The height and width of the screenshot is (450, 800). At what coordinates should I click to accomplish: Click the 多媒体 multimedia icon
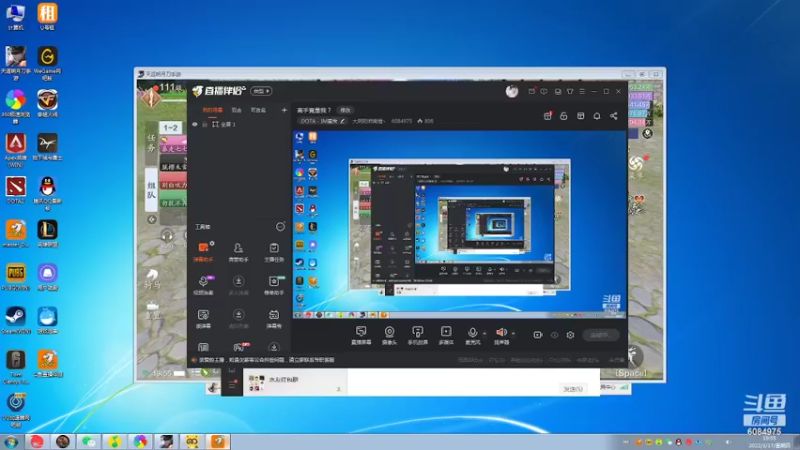pyautogui.click(x=446, y=335)
